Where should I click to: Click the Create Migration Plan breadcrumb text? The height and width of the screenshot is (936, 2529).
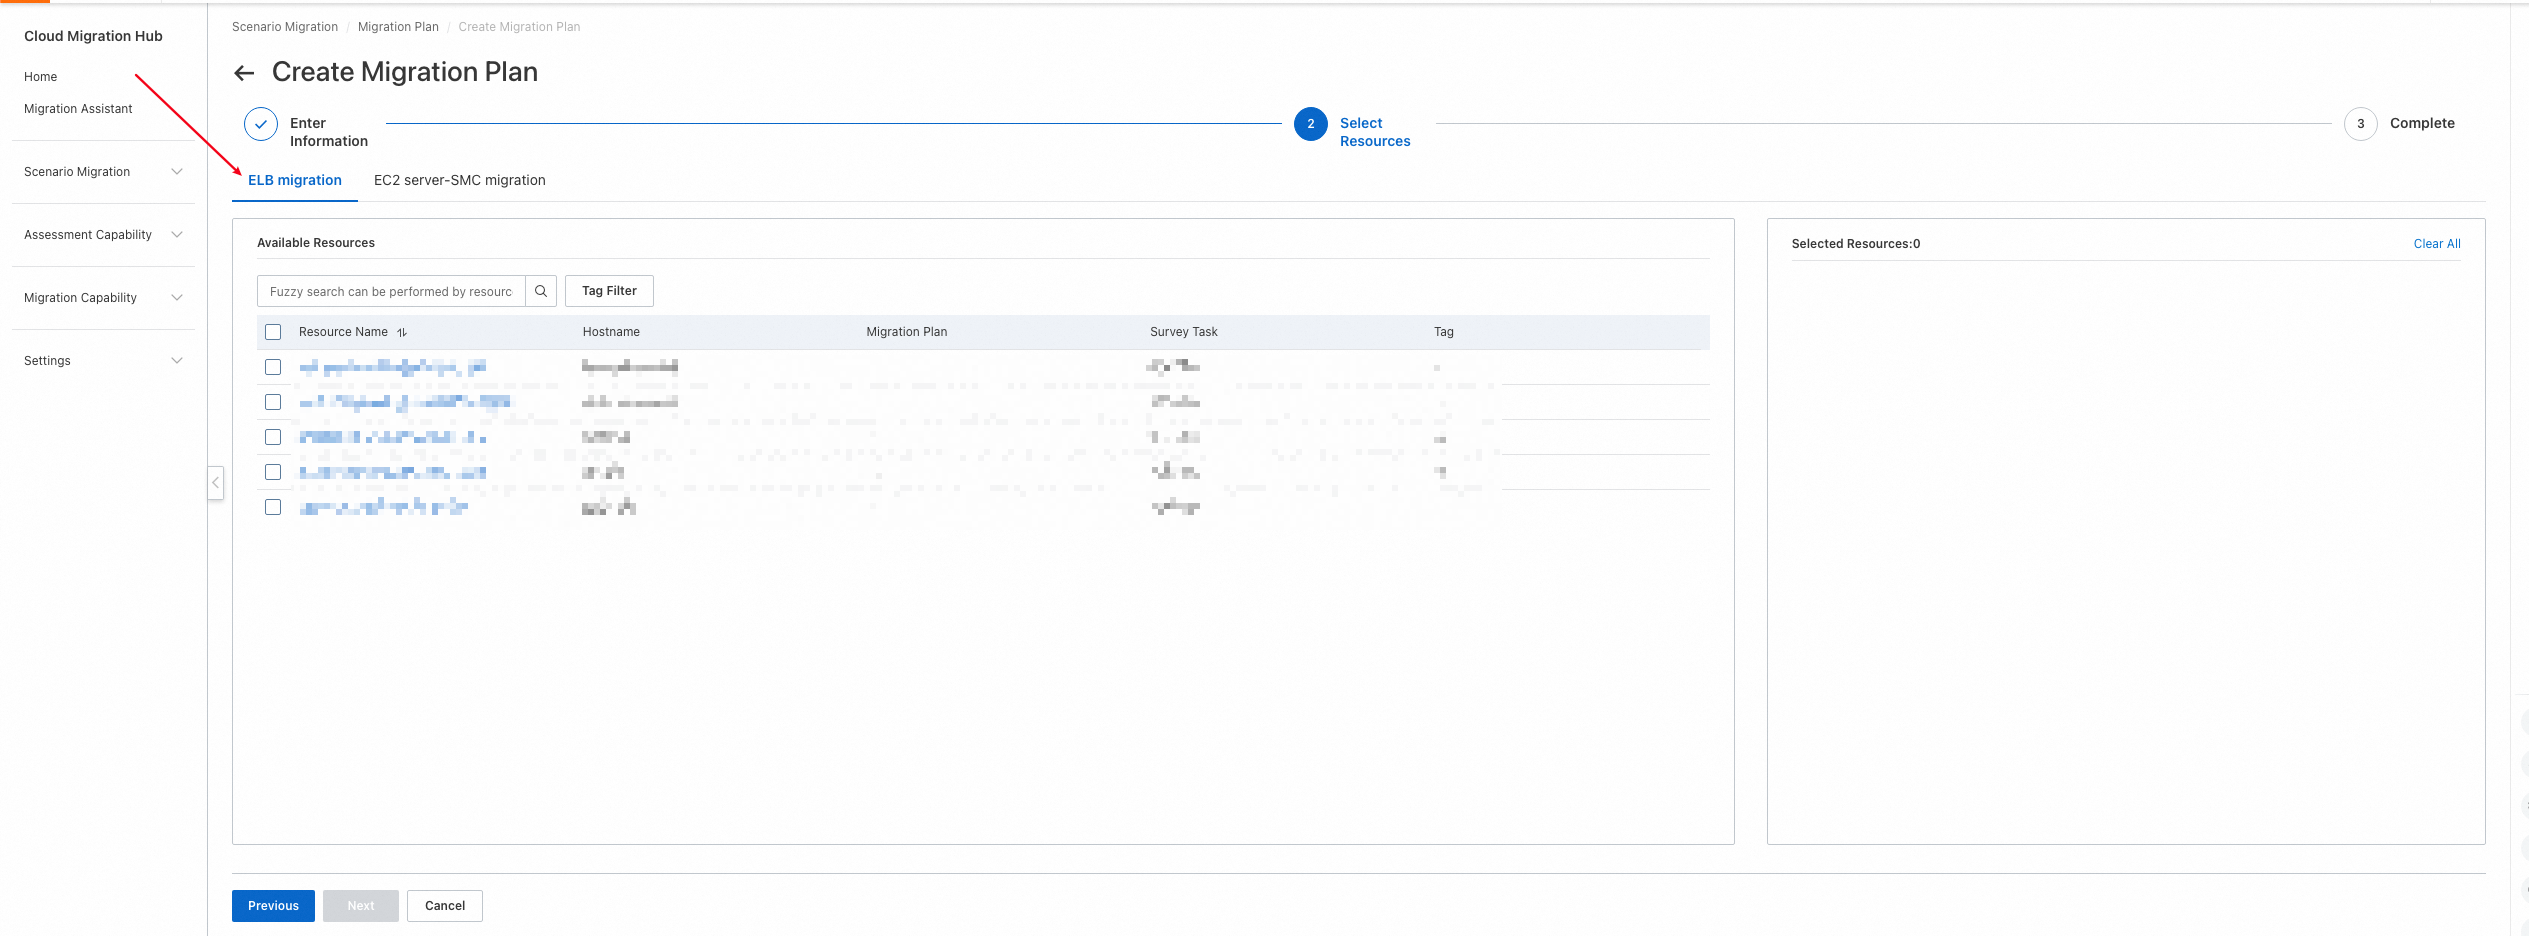[519, 27]
